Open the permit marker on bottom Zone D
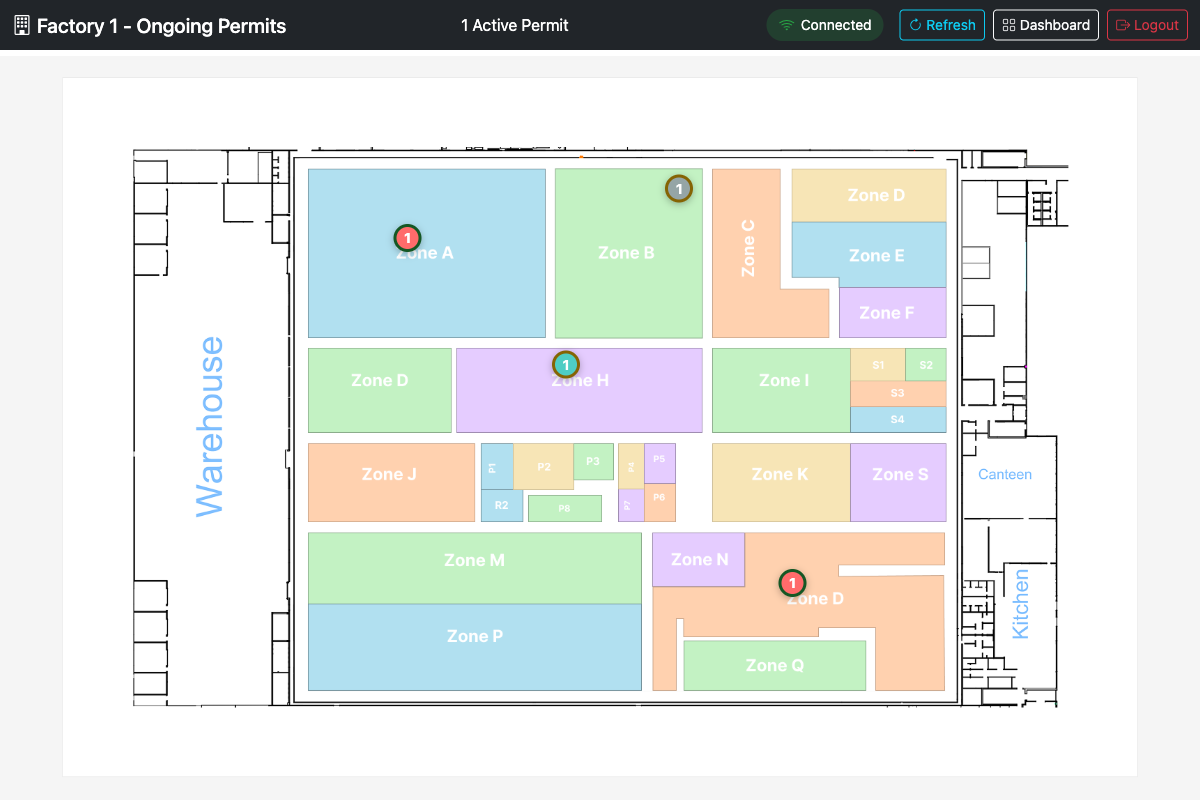 point(793,582)
